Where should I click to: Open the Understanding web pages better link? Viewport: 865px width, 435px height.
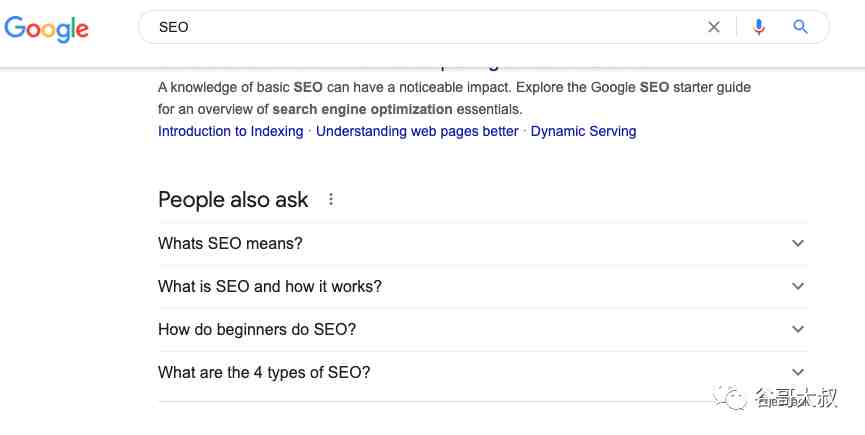coord(417,131)
